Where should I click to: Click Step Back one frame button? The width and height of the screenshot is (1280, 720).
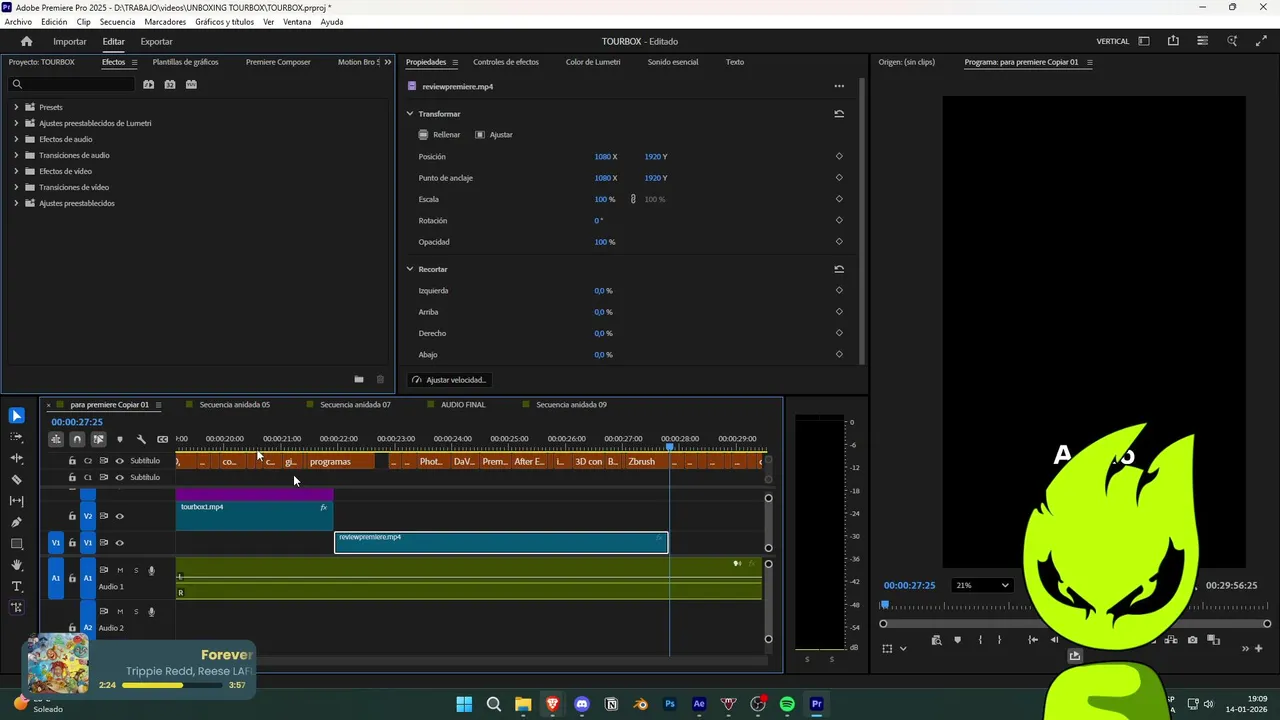(x=1055, y=640)
